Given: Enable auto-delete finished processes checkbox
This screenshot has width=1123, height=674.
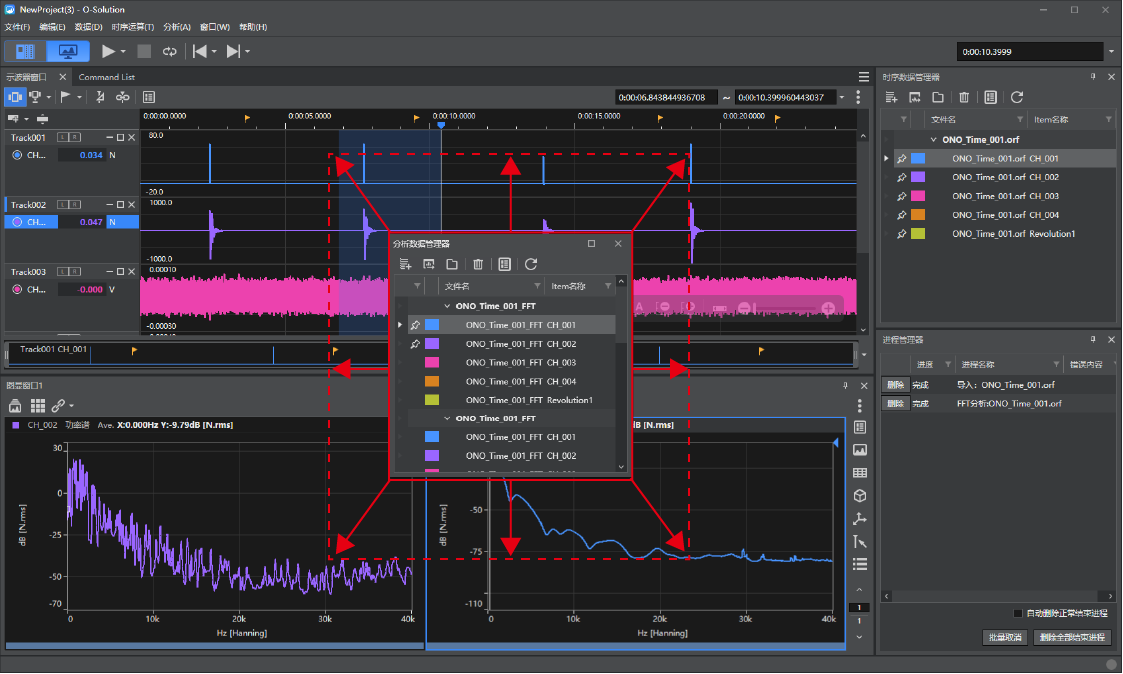Looking at the screenshot, I should (1018, 614).
